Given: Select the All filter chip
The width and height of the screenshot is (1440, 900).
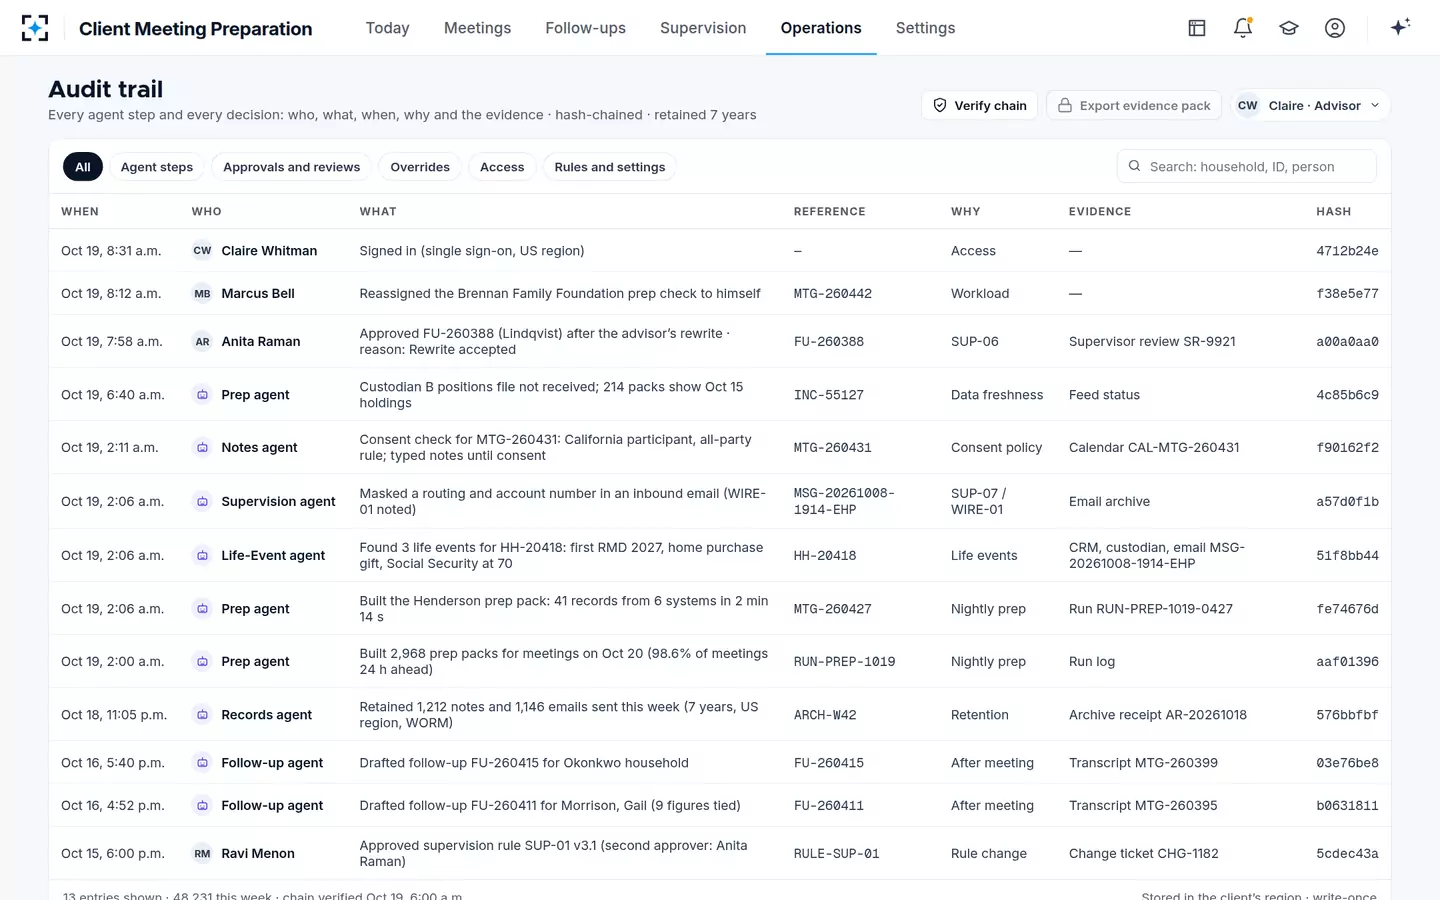Looking at the screenshot, I should point(83,167).
